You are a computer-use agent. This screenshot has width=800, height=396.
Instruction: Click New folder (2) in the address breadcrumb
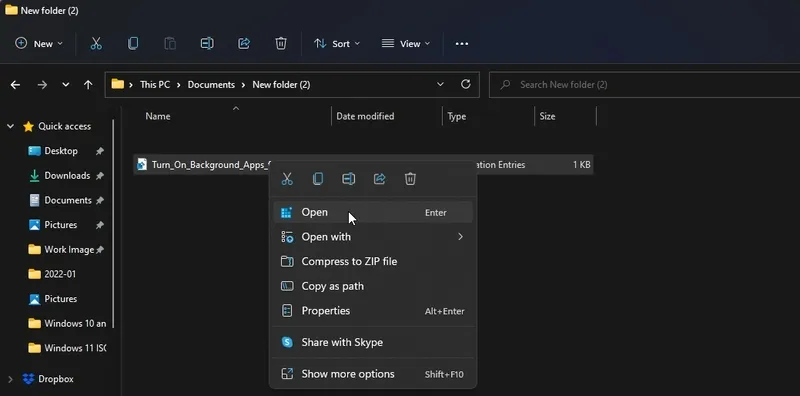coord(281,85)
